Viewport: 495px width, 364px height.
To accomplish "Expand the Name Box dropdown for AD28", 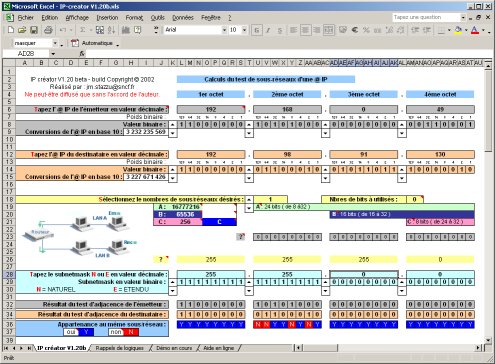I will pos(53,54).
